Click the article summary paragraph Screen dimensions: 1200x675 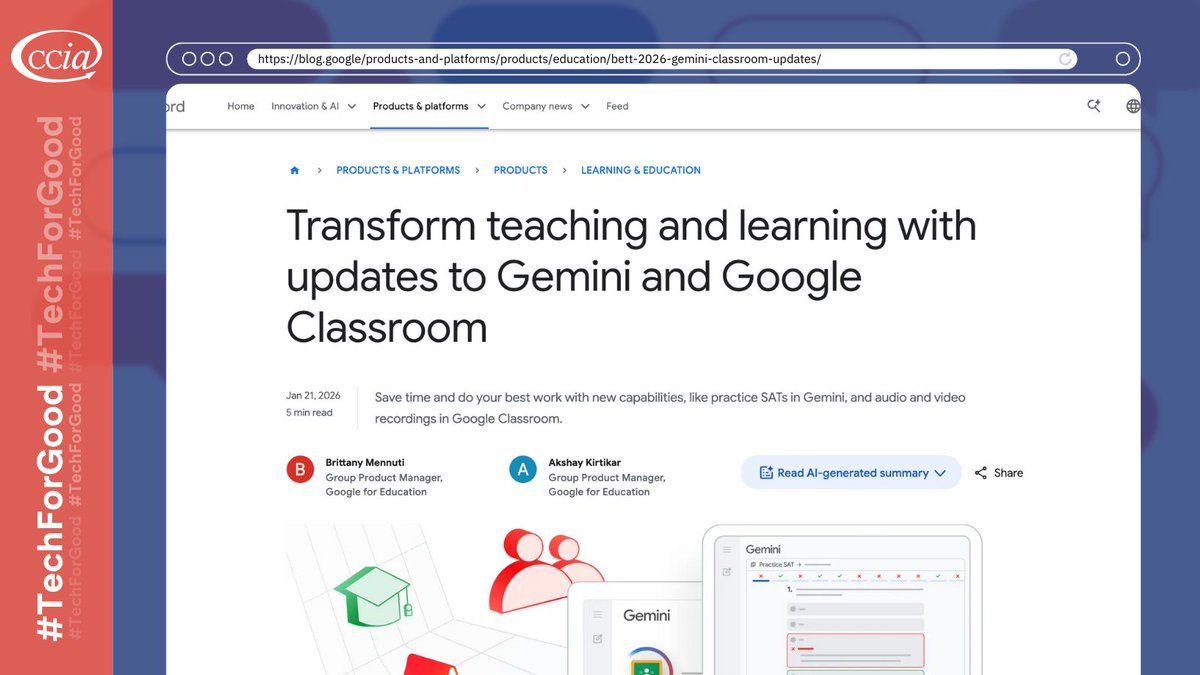[670, 408]
